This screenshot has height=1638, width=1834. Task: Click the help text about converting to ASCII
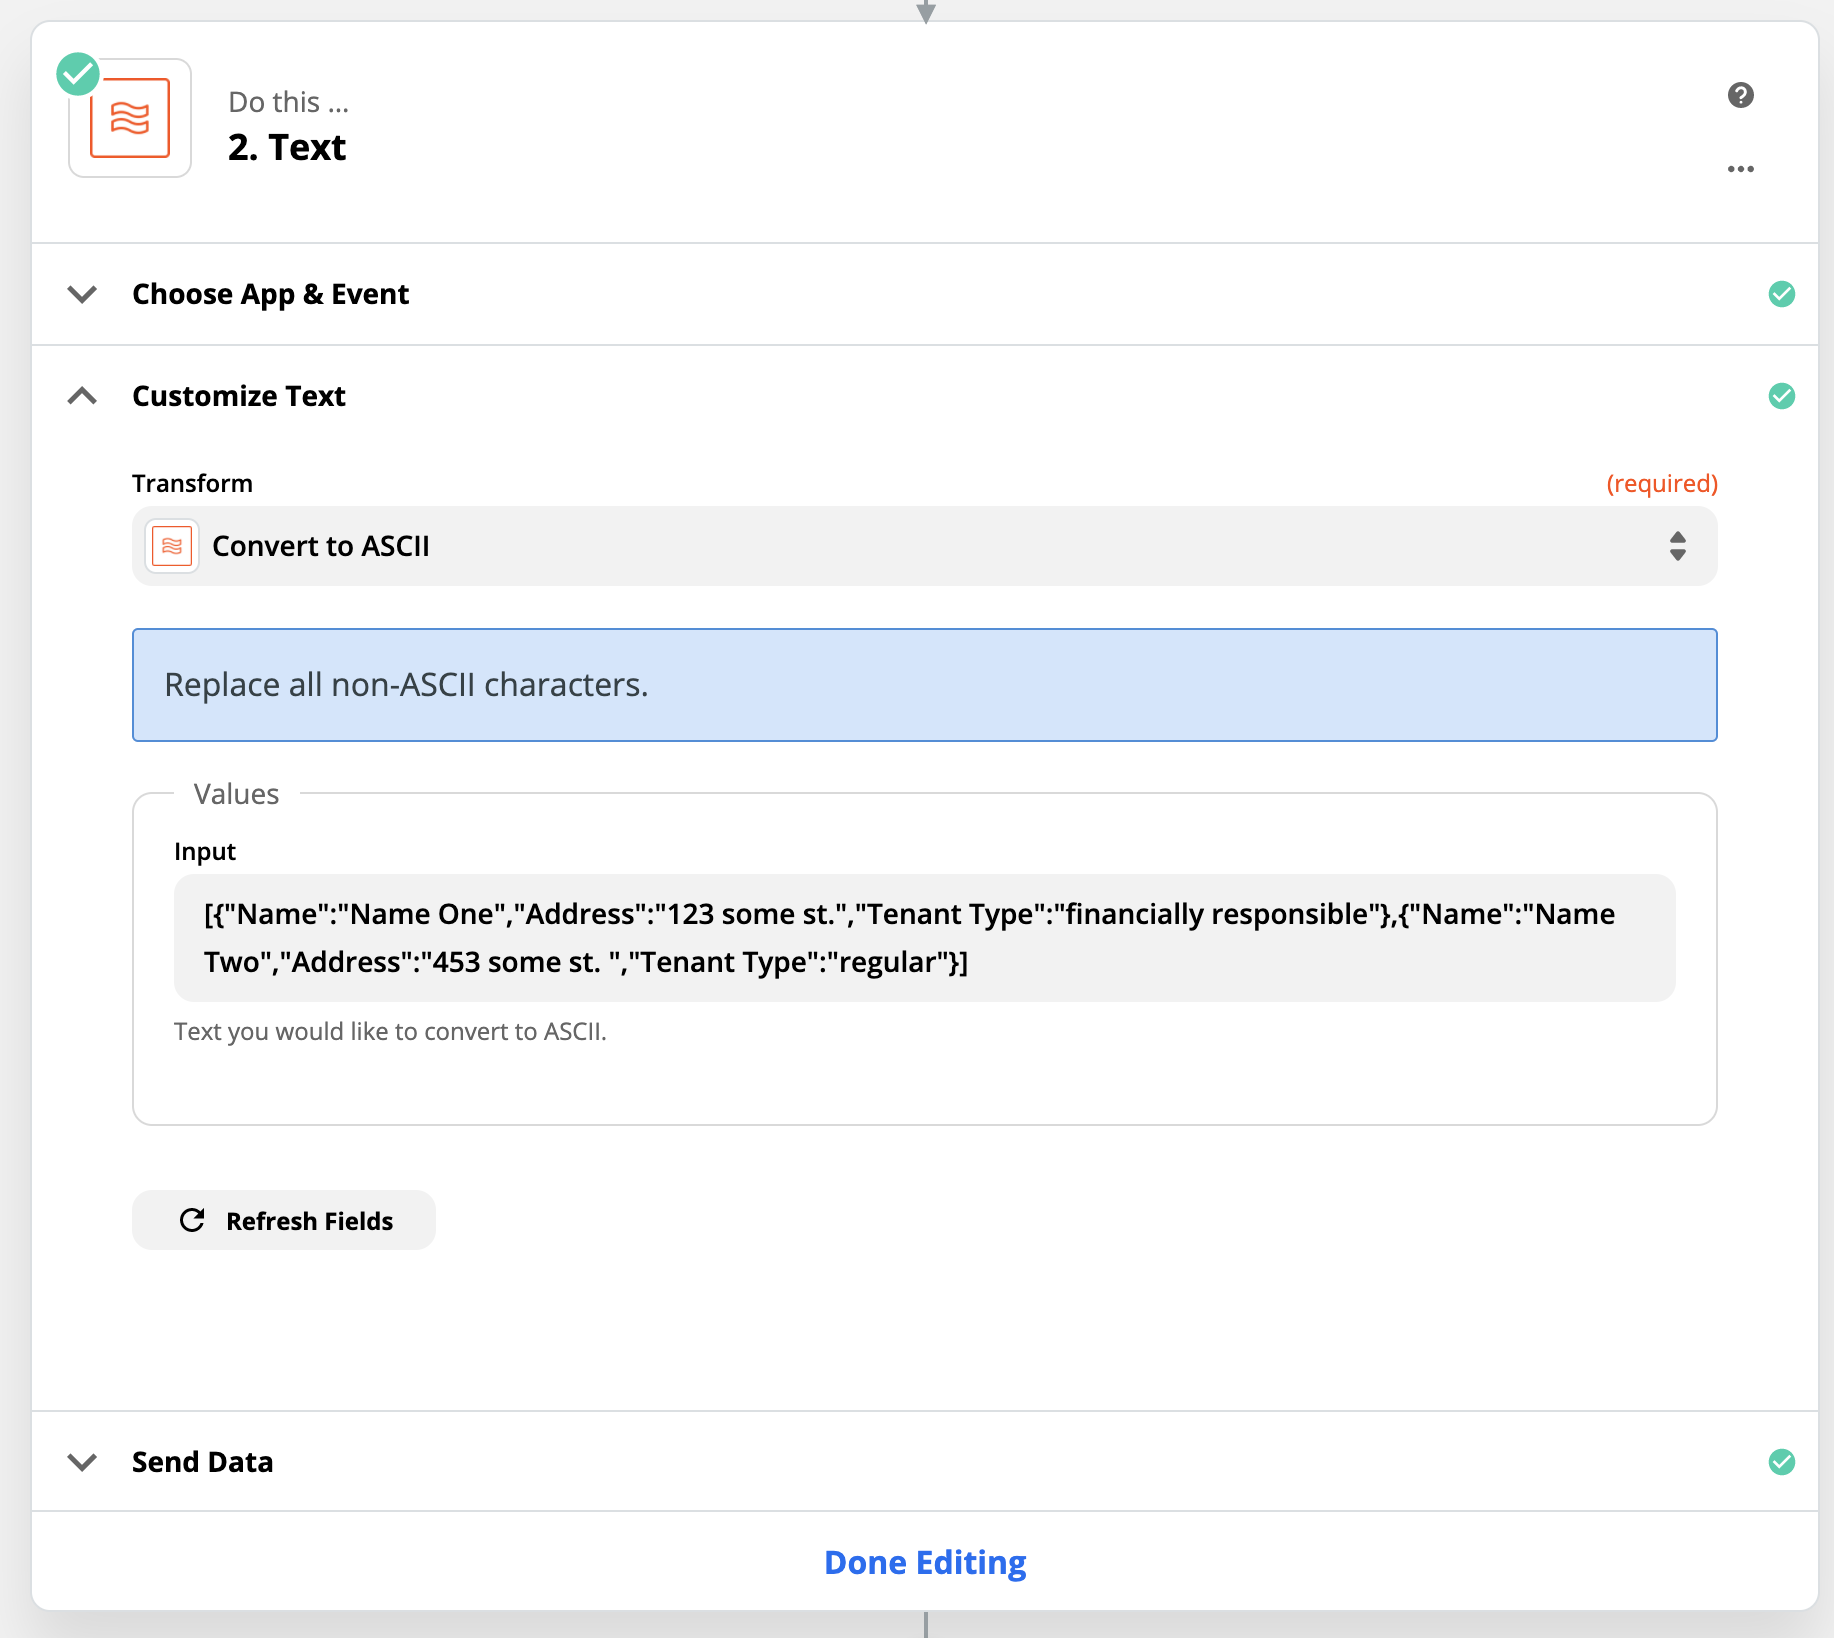pyautogui.click(x=390, y=1031)
